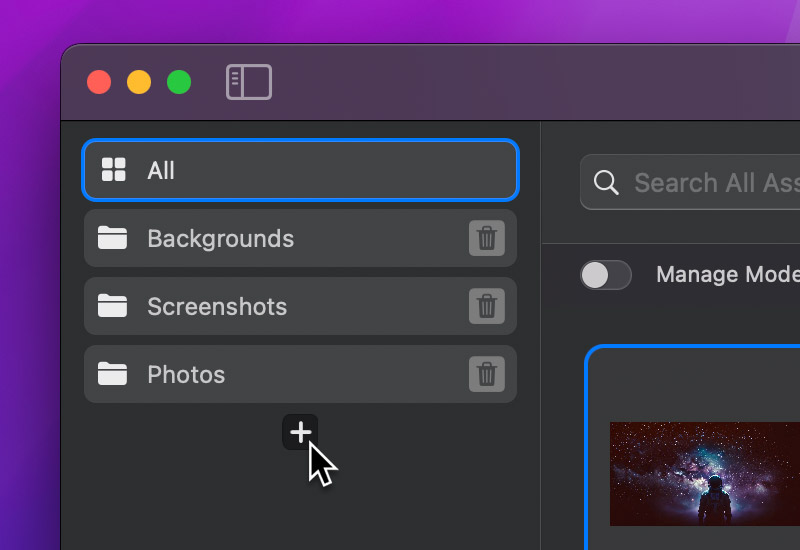800x550 pixels.
Task: Delete the Backgrounds folder with its trash icon
Action: [x=486, y=239]
